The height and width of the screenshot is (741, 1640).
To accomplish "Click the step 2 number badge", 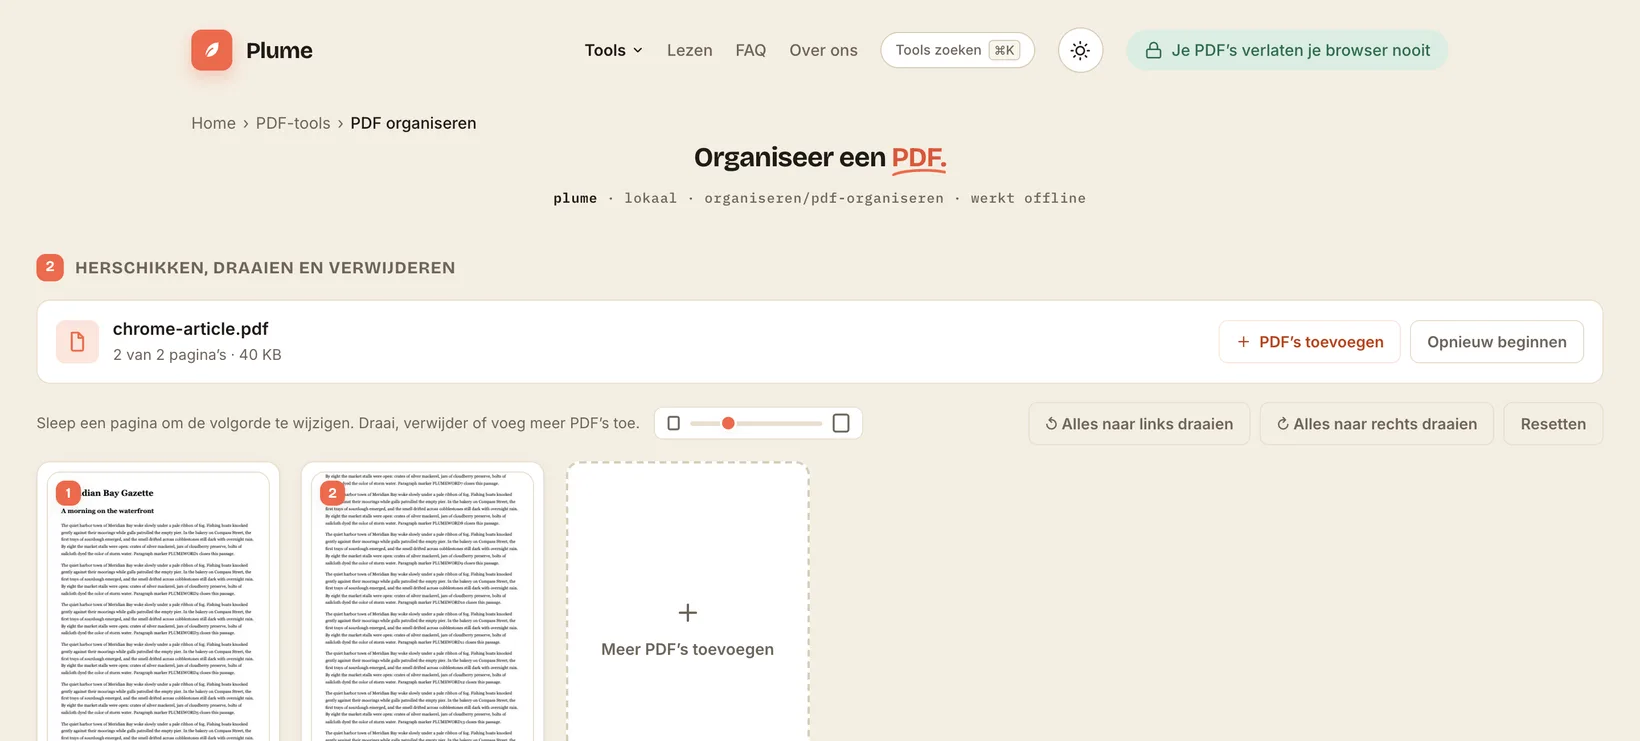I will pyautogui.click(x=50, y=267).
